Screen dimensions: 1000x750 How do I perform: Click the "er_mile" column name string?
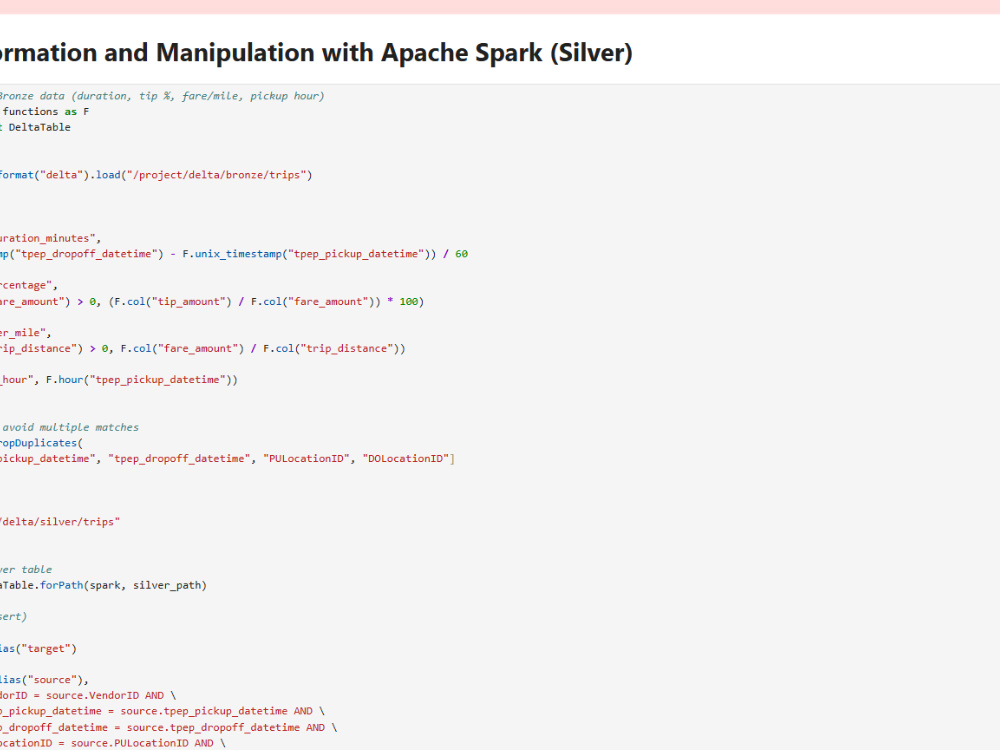(x=23, y=332)
